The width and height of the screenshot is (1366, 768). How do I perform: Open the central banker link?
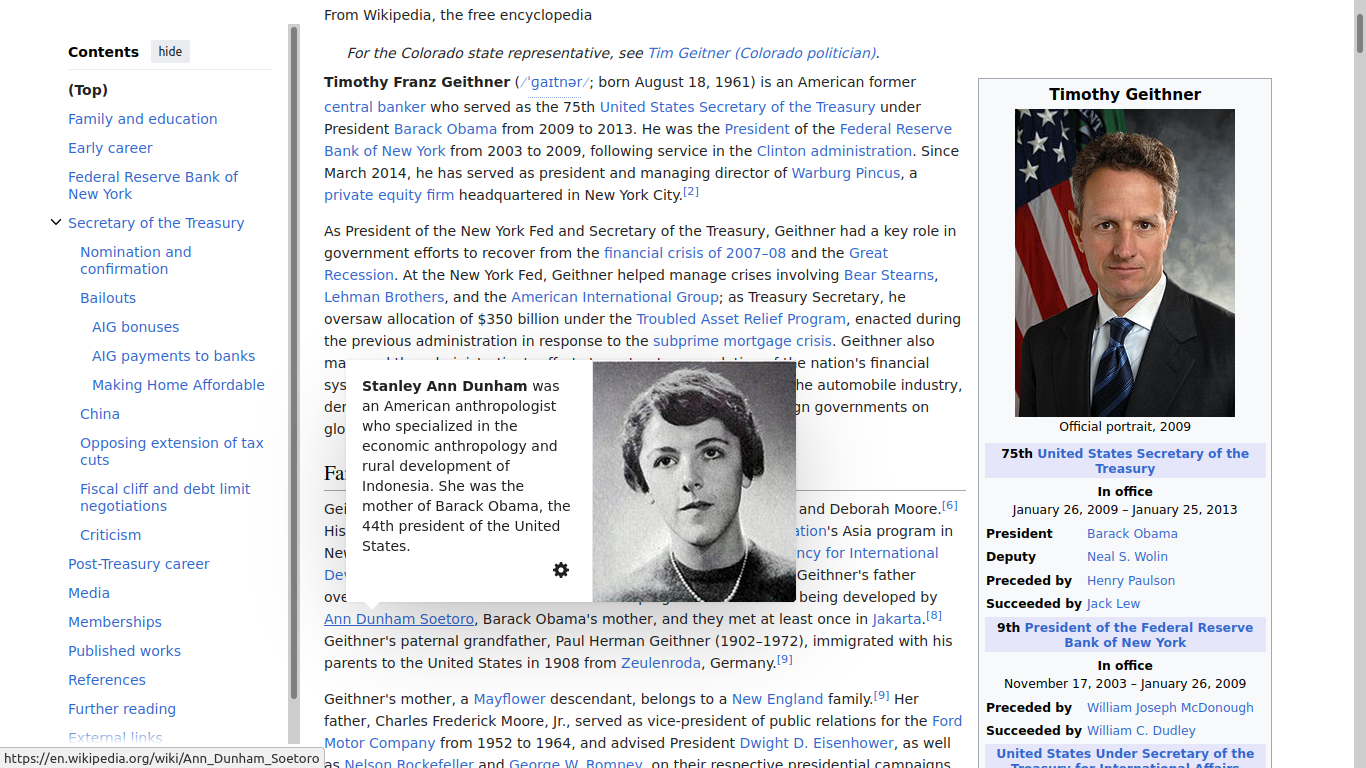tap(375, 107)
